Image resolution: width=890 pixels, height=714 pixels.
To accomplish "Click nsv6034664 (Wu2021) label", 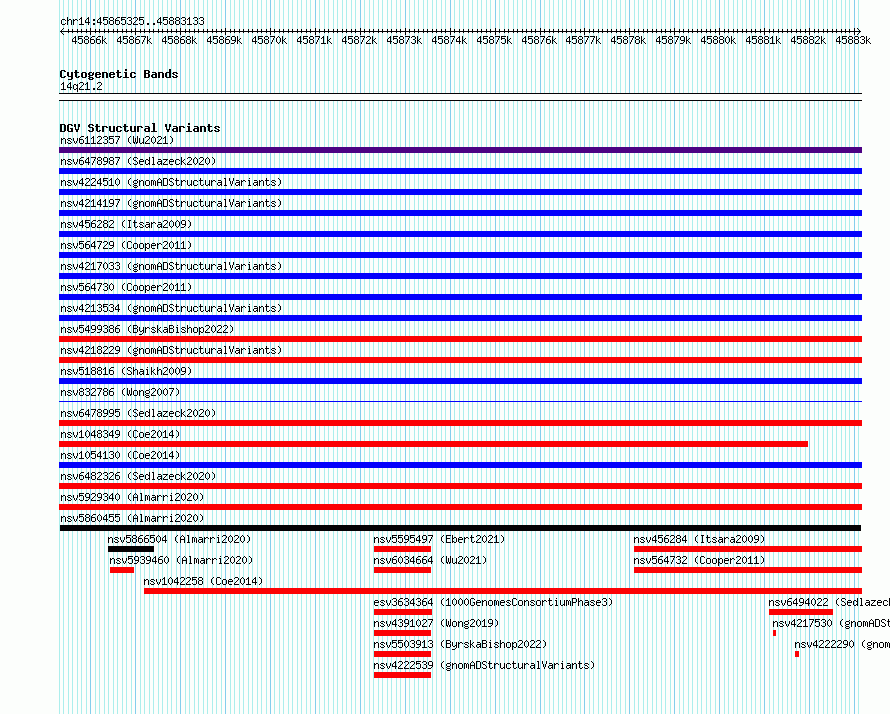I will (x=430, y=560).
